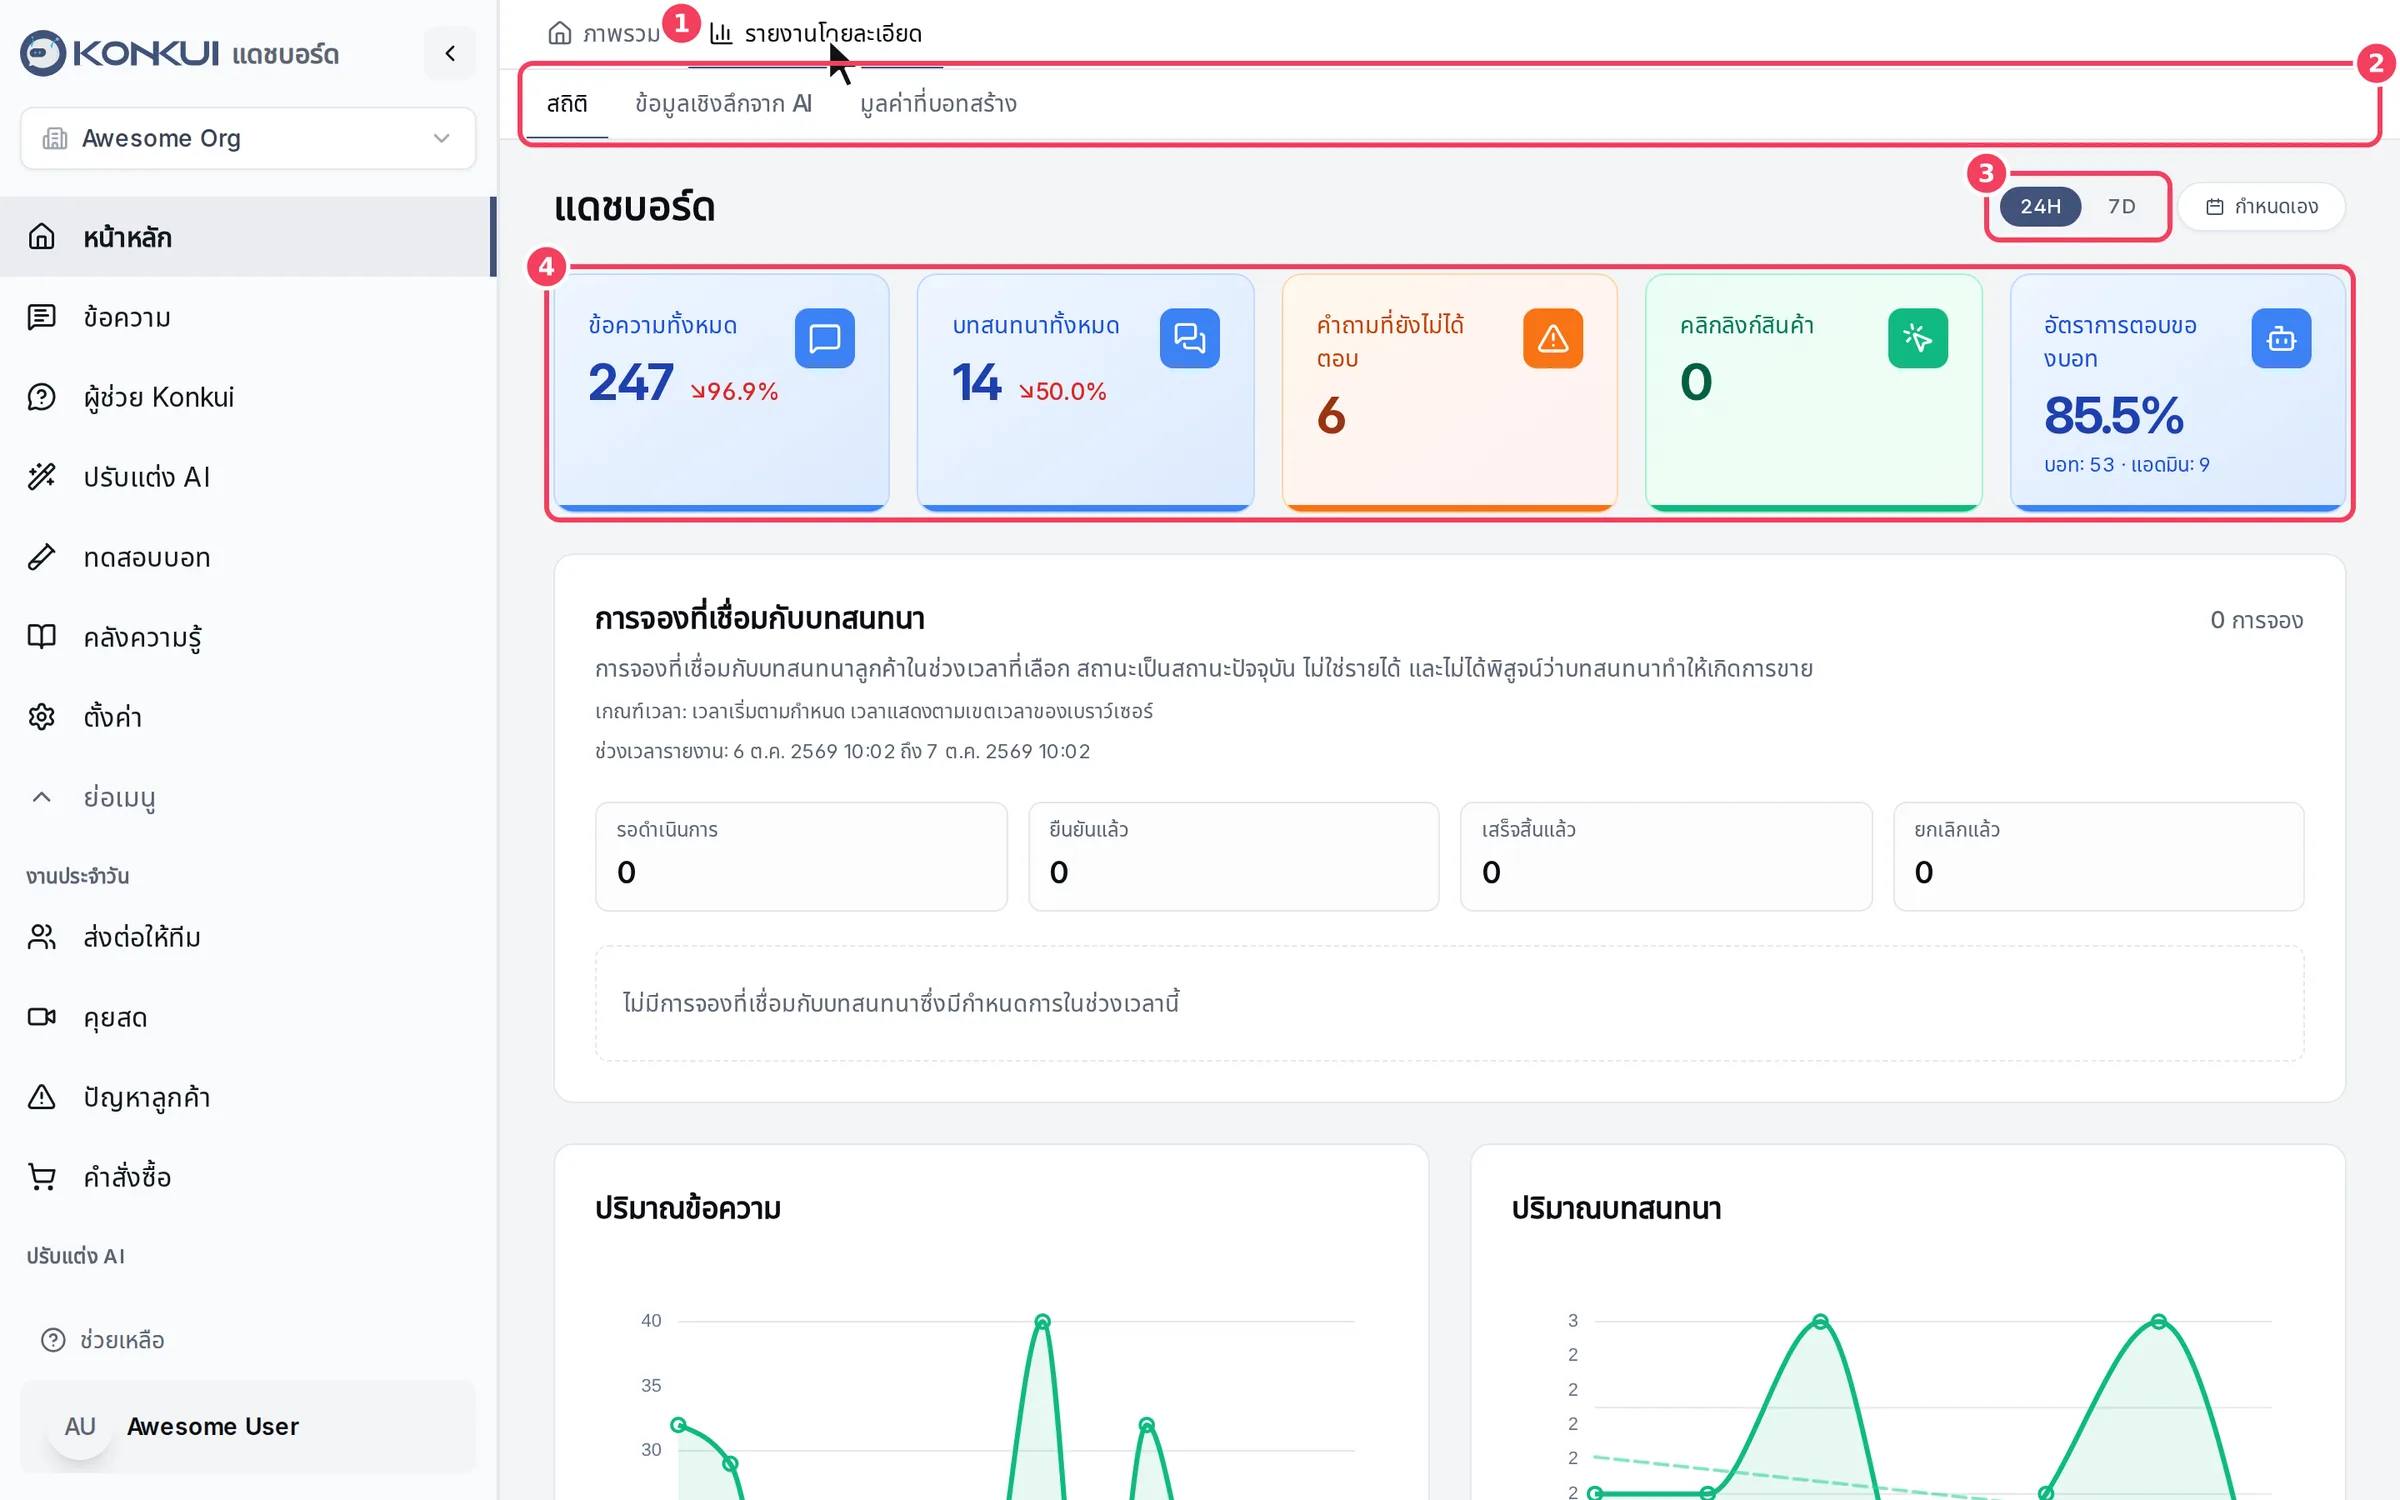
Task: Open ผู้ช่วย Konkui assistant icon
Action: (x=41, y=397)
